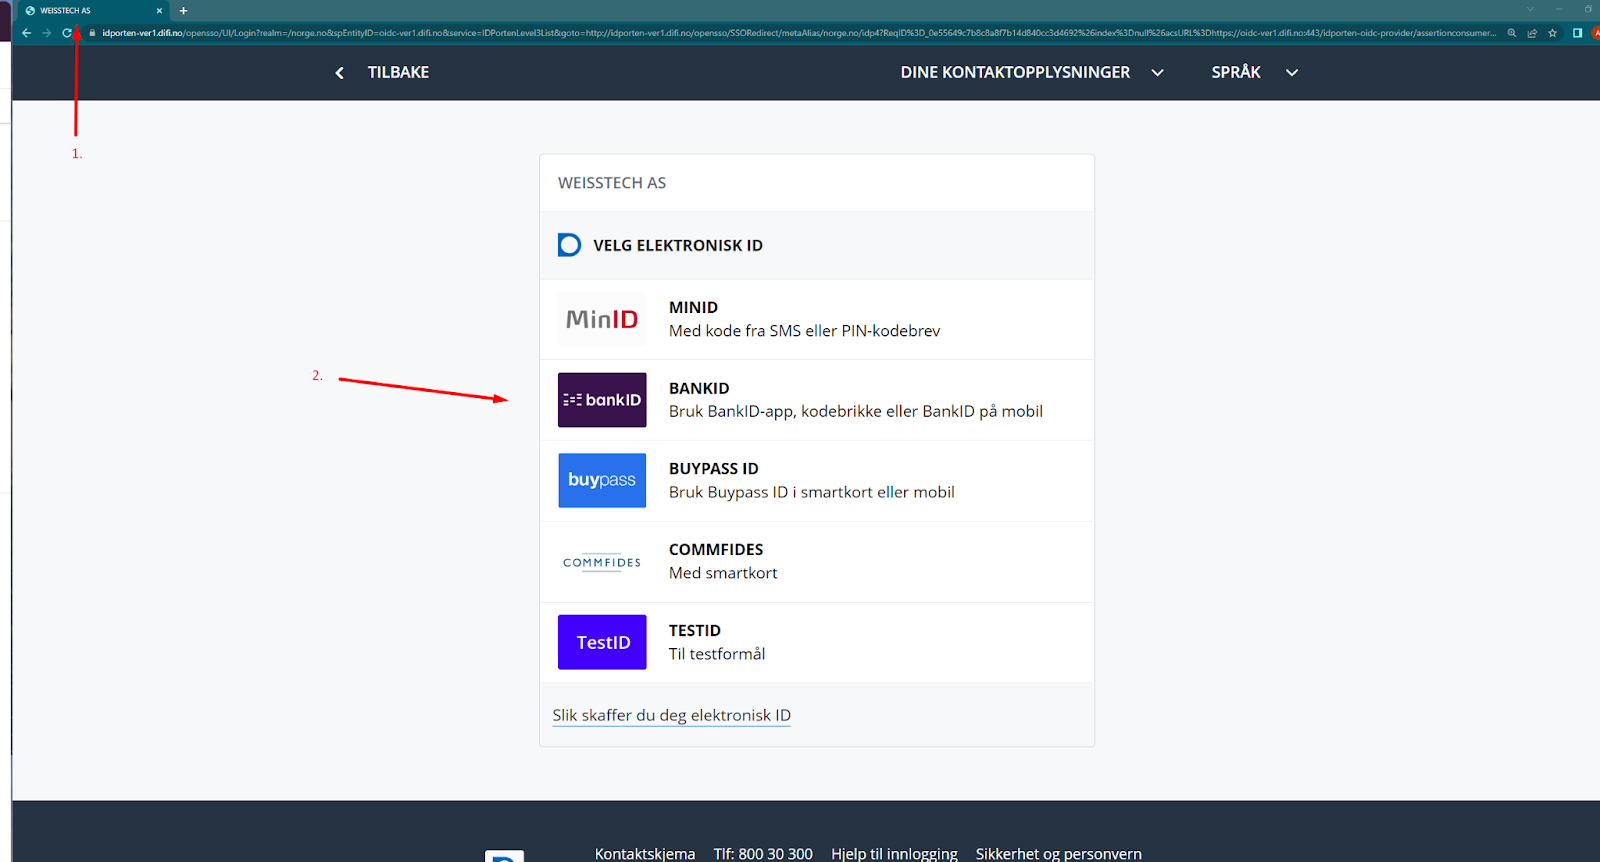Viewport: 1600px width, 862px height.
Task: Choose BANKID login option text
Action: click(x=699, y=388)
